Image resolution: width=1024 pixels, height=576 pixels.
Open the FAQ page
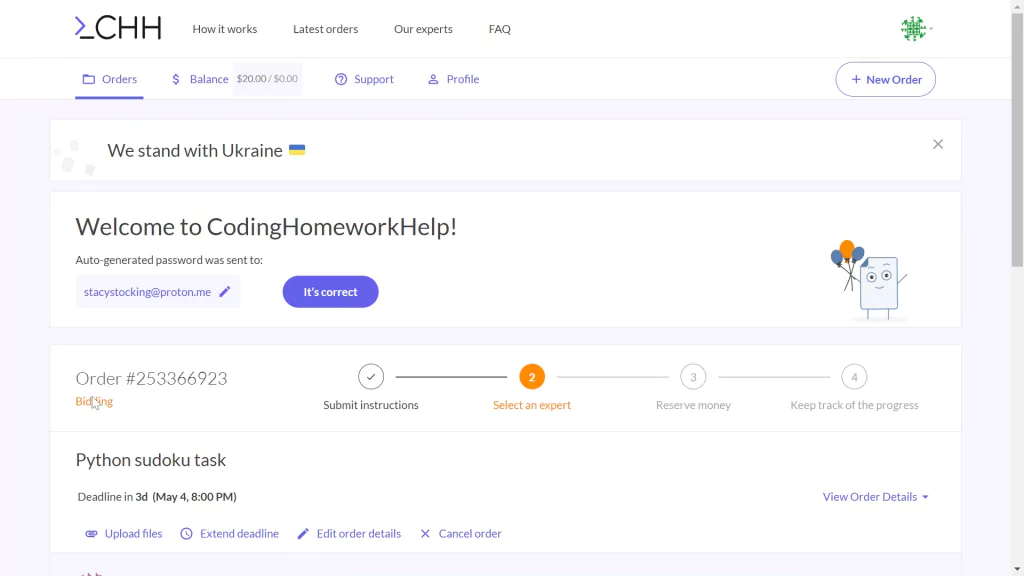coord(500,29)
